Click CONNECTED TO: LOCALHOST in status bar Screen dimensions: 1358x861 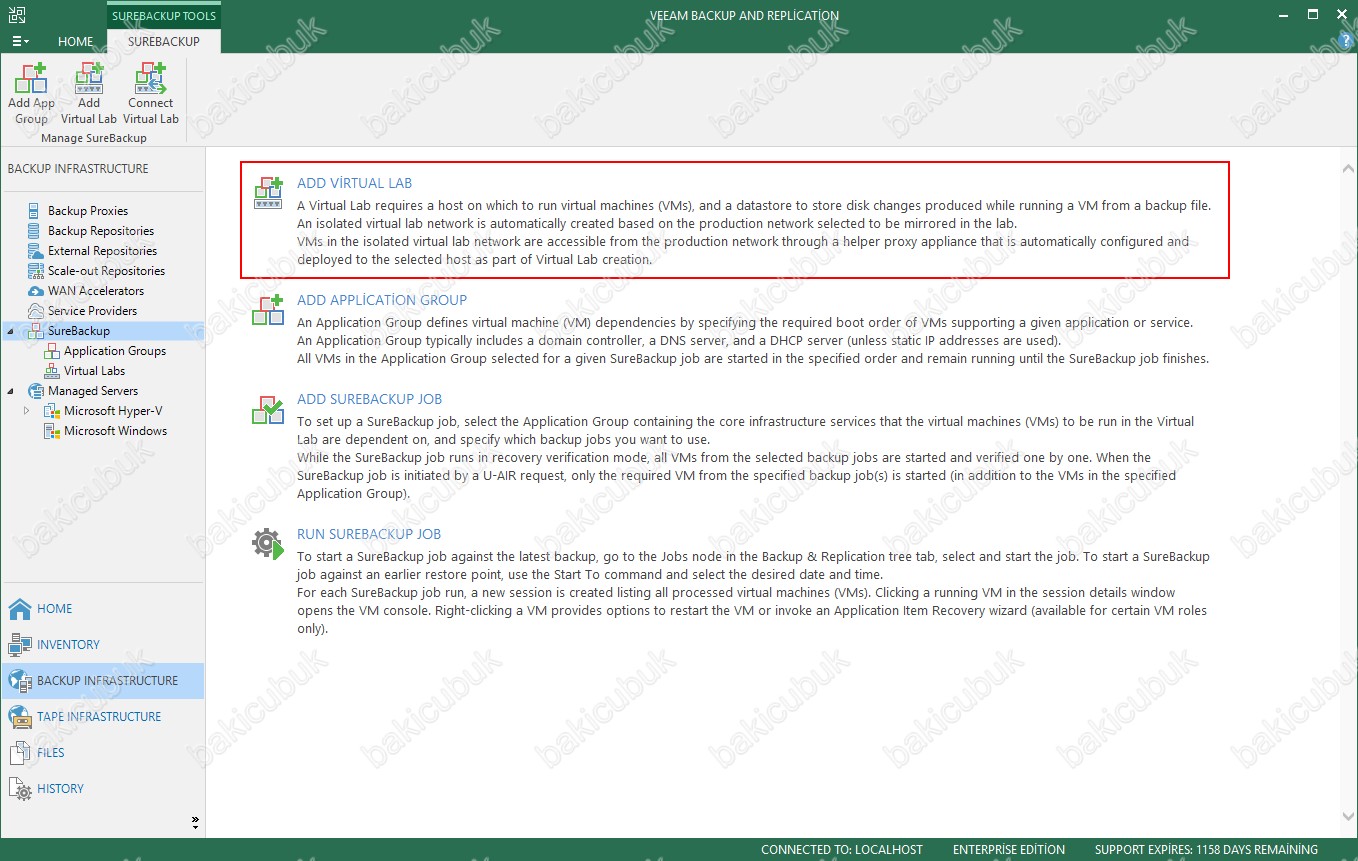pyautogui.click(x=841, y=850)
